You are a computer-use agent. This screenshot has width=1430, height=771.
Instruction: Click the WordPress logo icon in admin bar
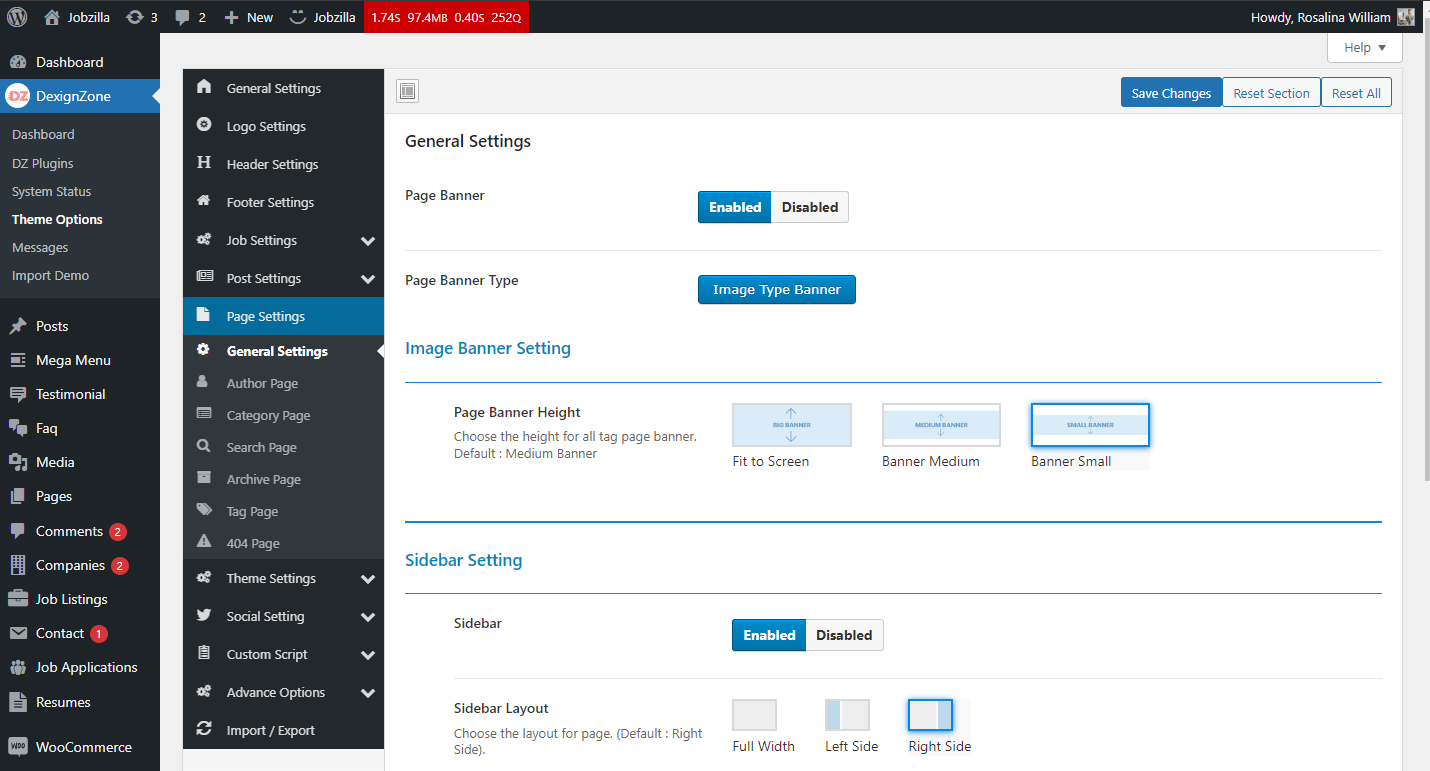coord(17,17)
